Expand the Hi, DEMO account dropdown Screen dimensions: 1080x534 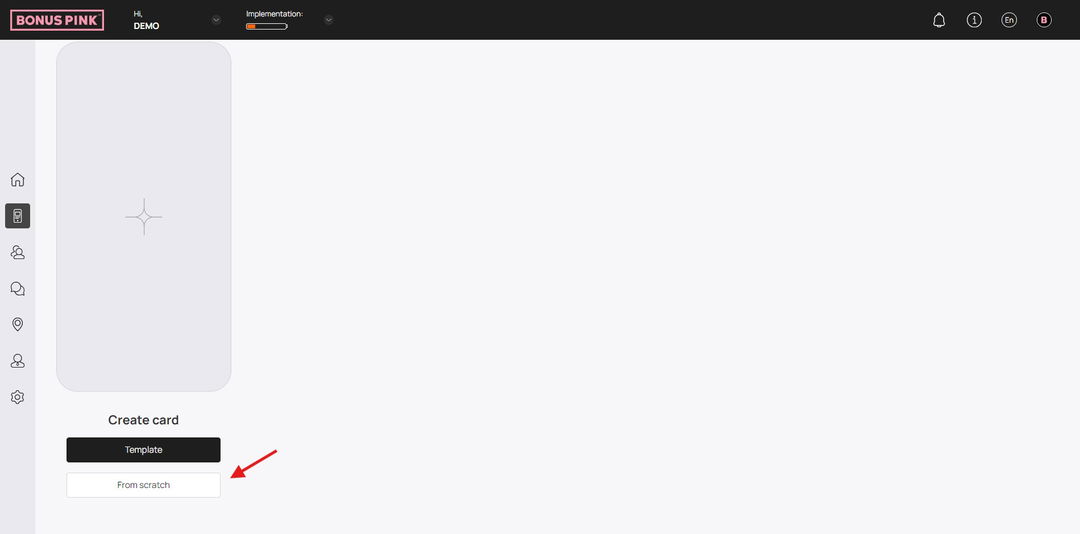[216, 20]
